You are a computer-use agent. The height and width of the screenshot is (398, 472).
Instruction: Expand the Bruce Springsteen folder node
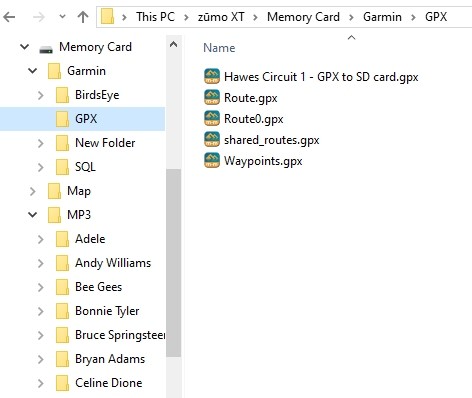coord(41,335)
